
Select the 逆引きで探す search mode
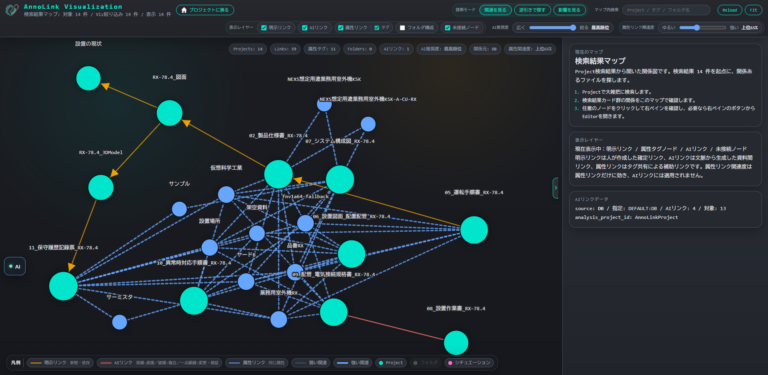532,10
